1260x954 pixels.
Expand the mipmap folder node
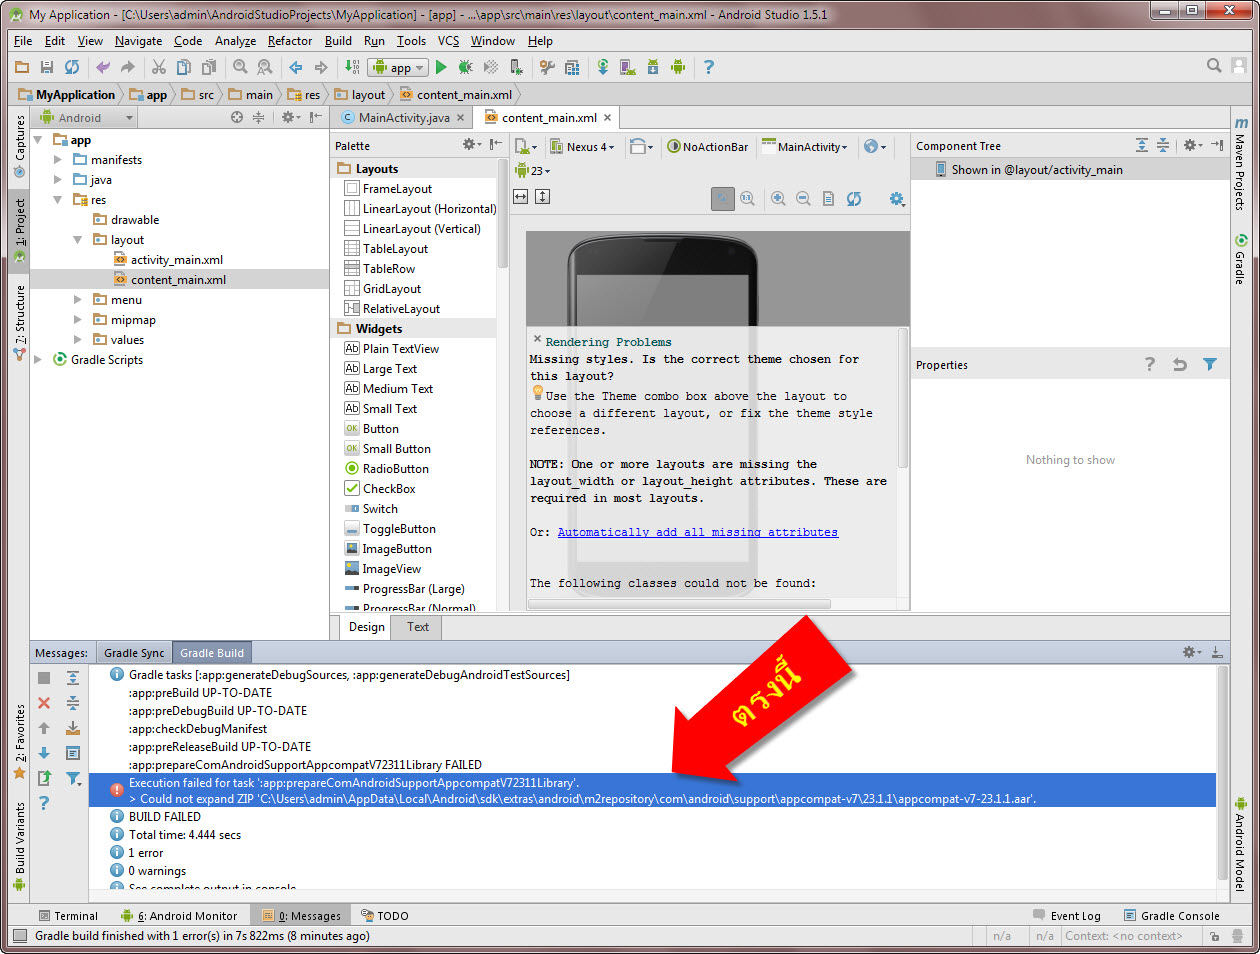[78, 320]
